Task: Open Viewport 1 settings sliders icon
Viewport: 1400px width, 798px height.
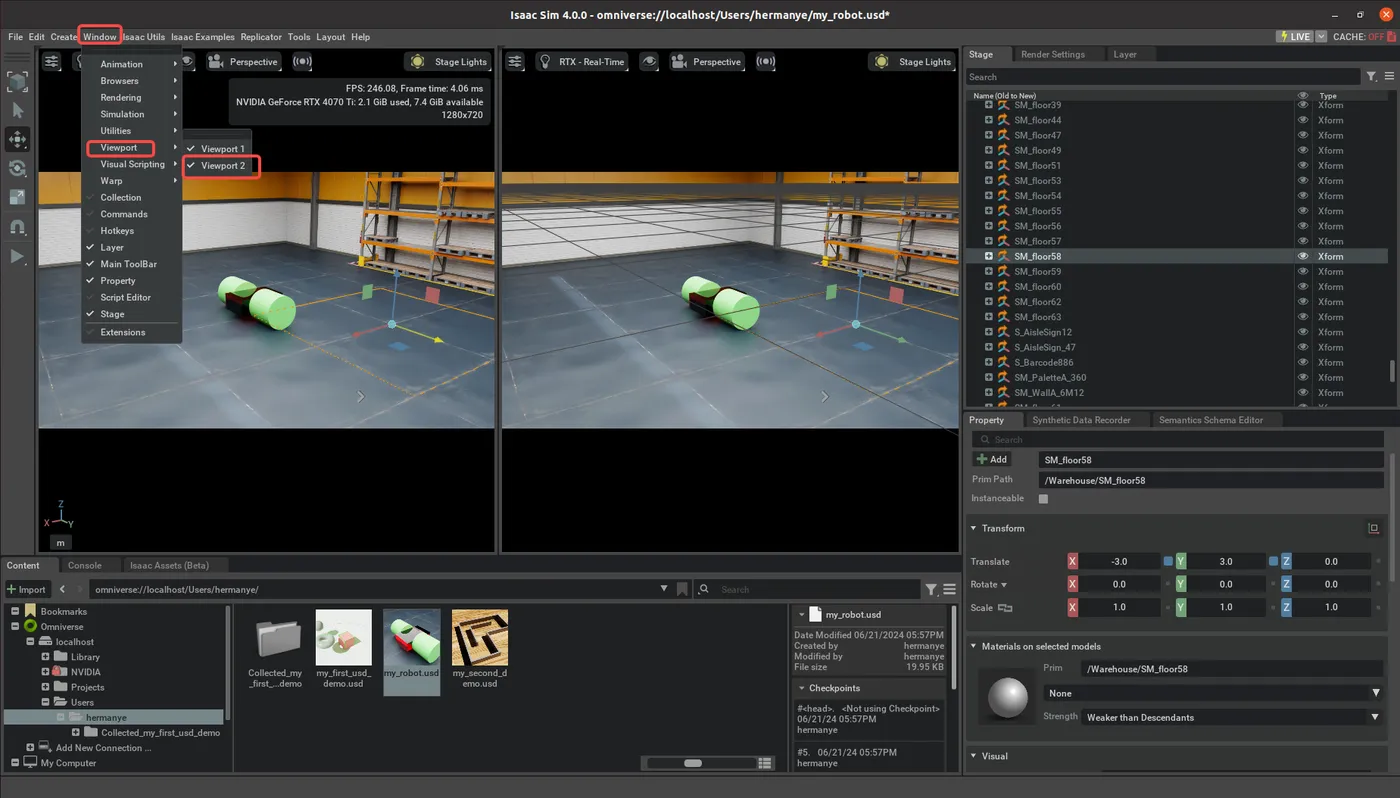Action: point(52,61)
